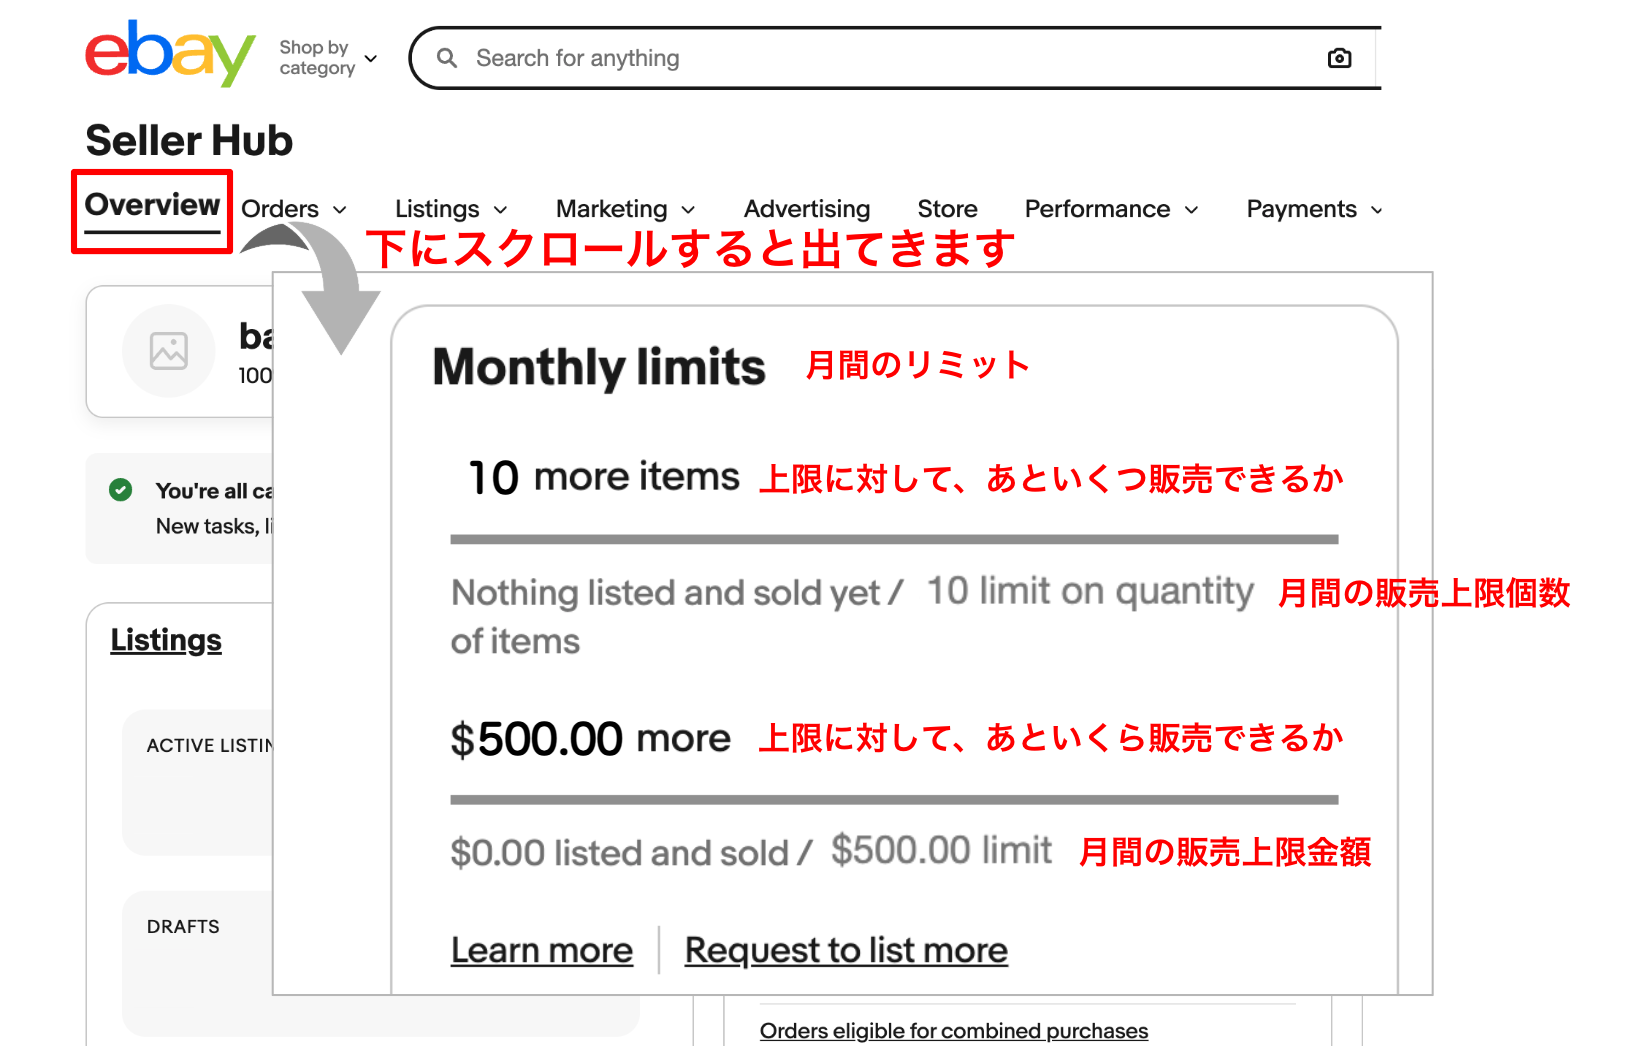Click the '$500.00 limit' text

[x=941, y=850]
